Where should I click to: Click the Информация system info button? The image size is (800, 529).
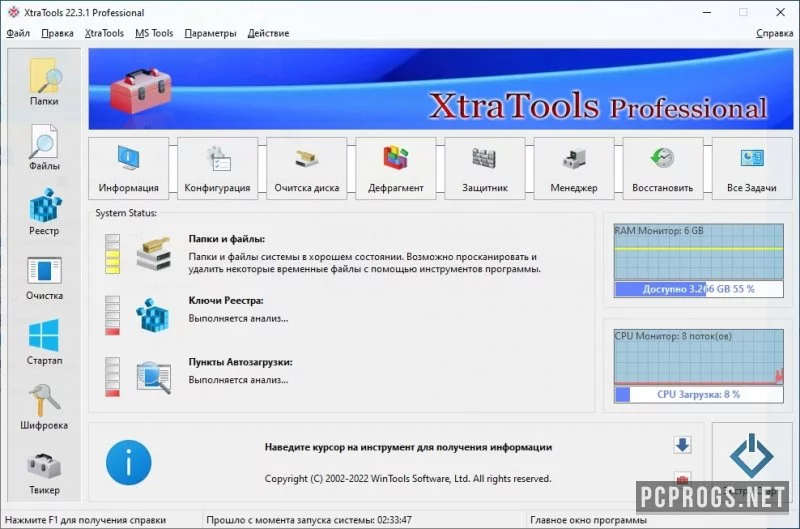129,168
